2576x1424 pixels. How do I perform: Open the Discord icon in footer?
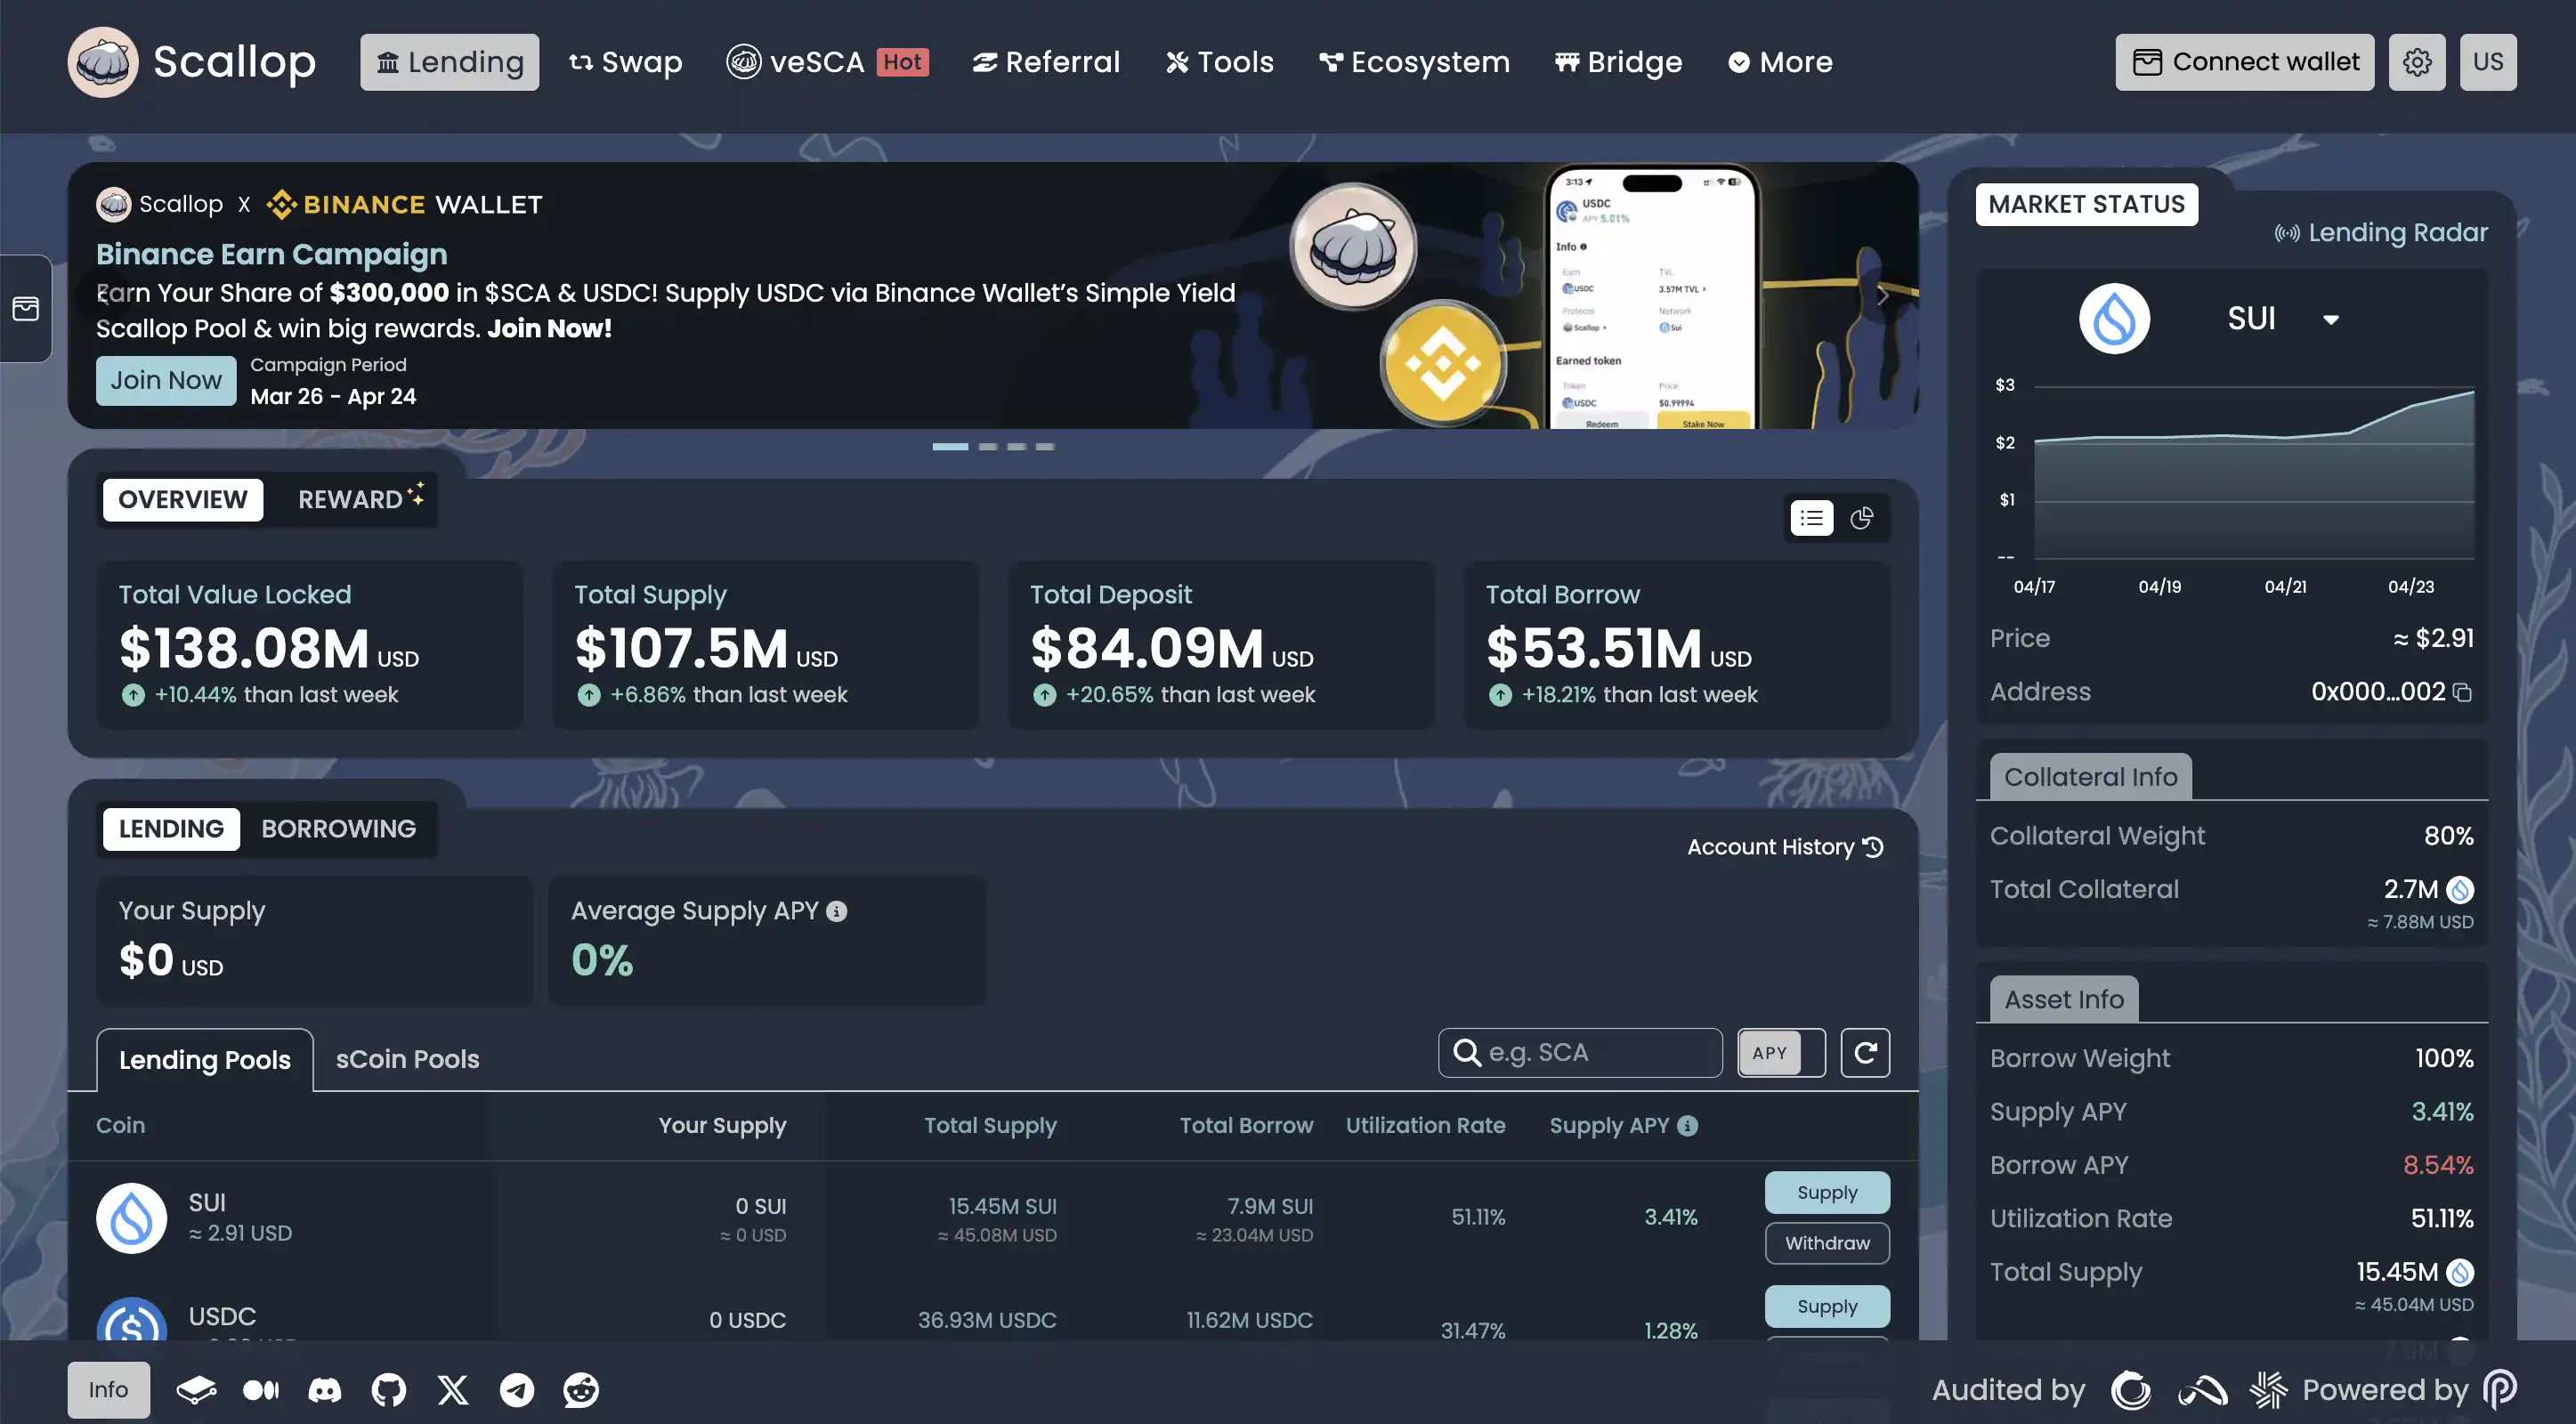click(x=324, y=1390)
